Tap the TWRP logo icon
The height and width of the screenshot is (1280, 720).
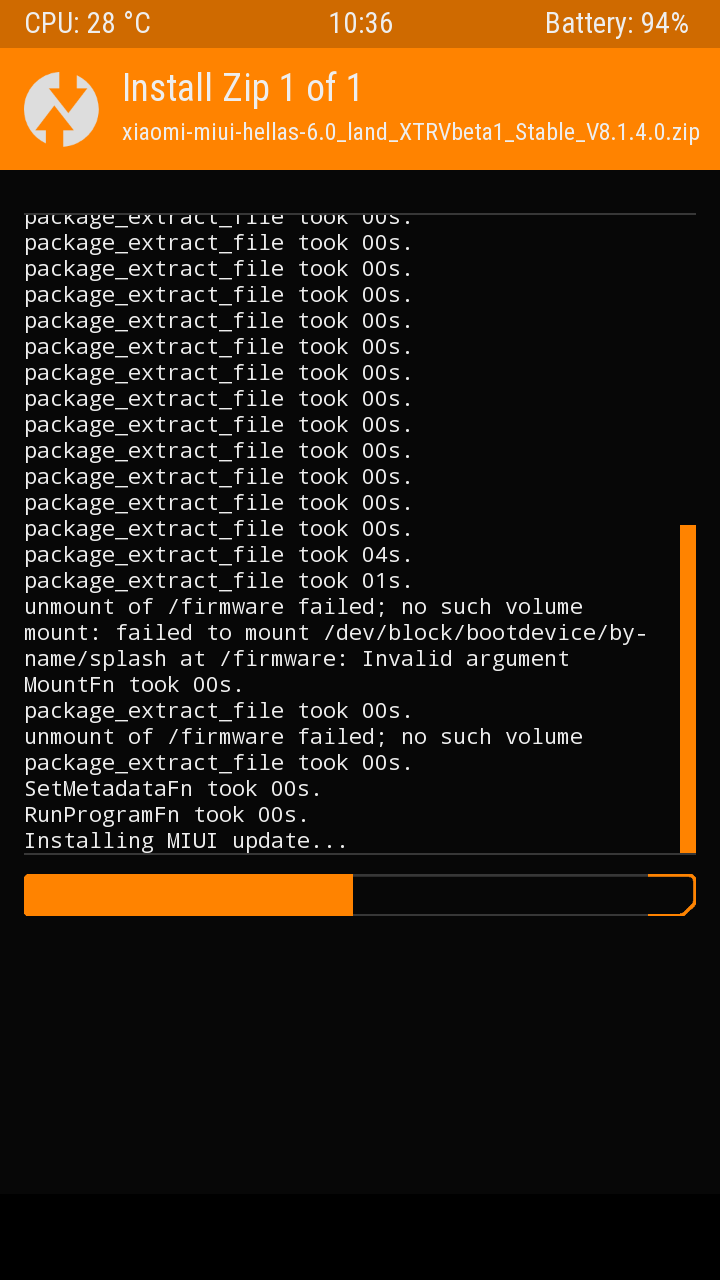click(61, 109)
